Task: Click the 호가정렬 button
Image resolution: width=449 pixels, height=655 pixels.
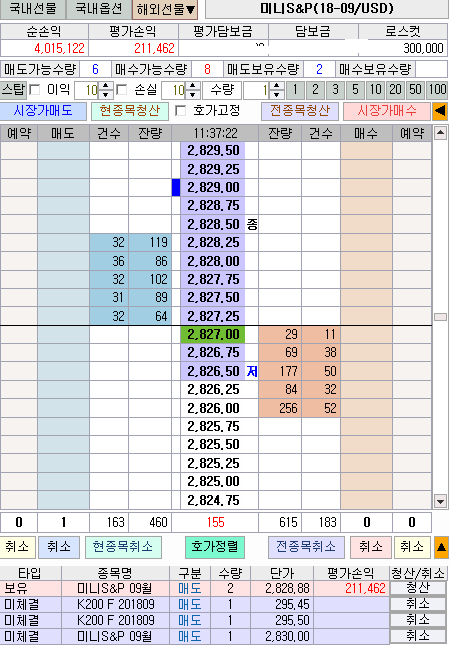Action: (215, 547)
